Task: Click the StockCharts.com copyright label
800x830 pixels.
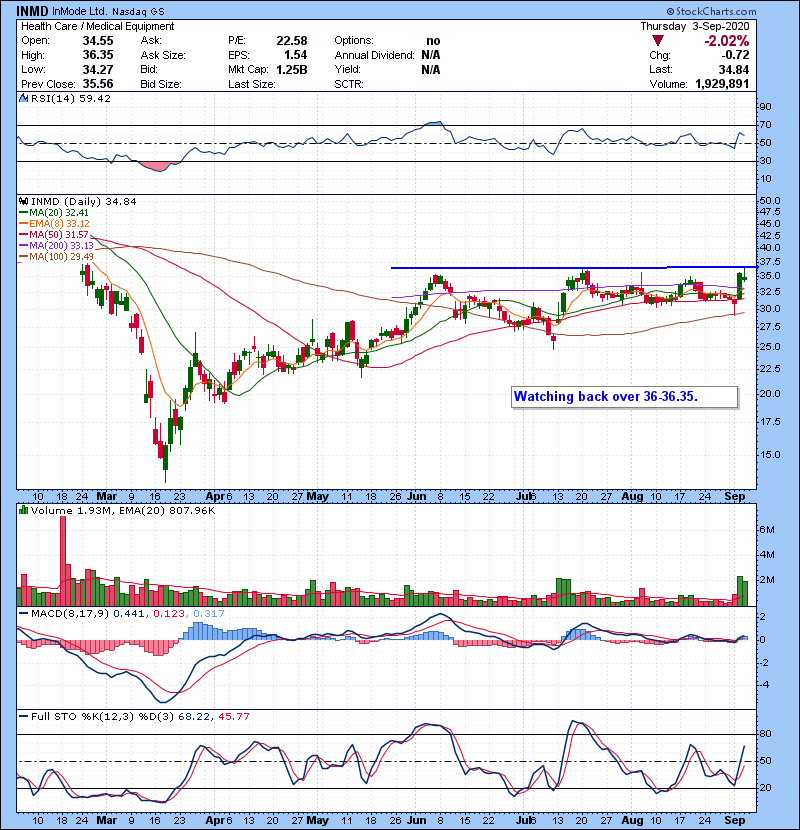Action: click(x=712, y=11)
